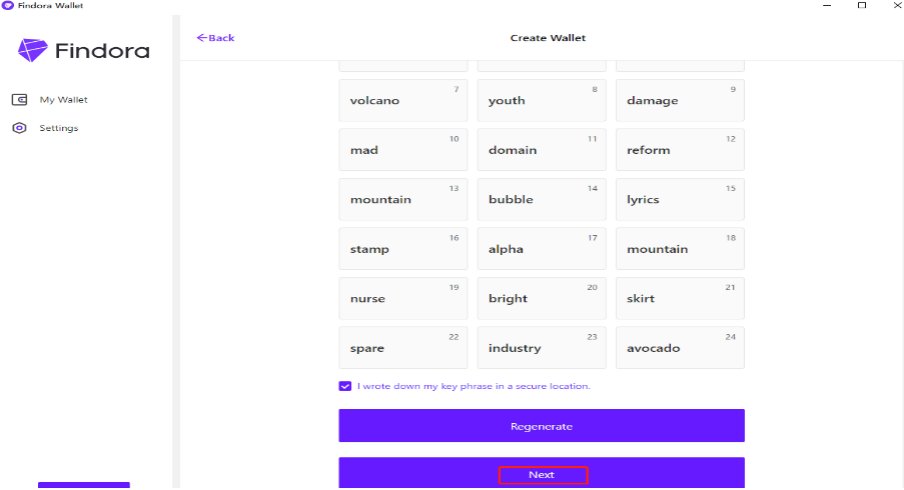Click the Next button
The height and width of the screenshot is (490, 904).
coord(541,474)
